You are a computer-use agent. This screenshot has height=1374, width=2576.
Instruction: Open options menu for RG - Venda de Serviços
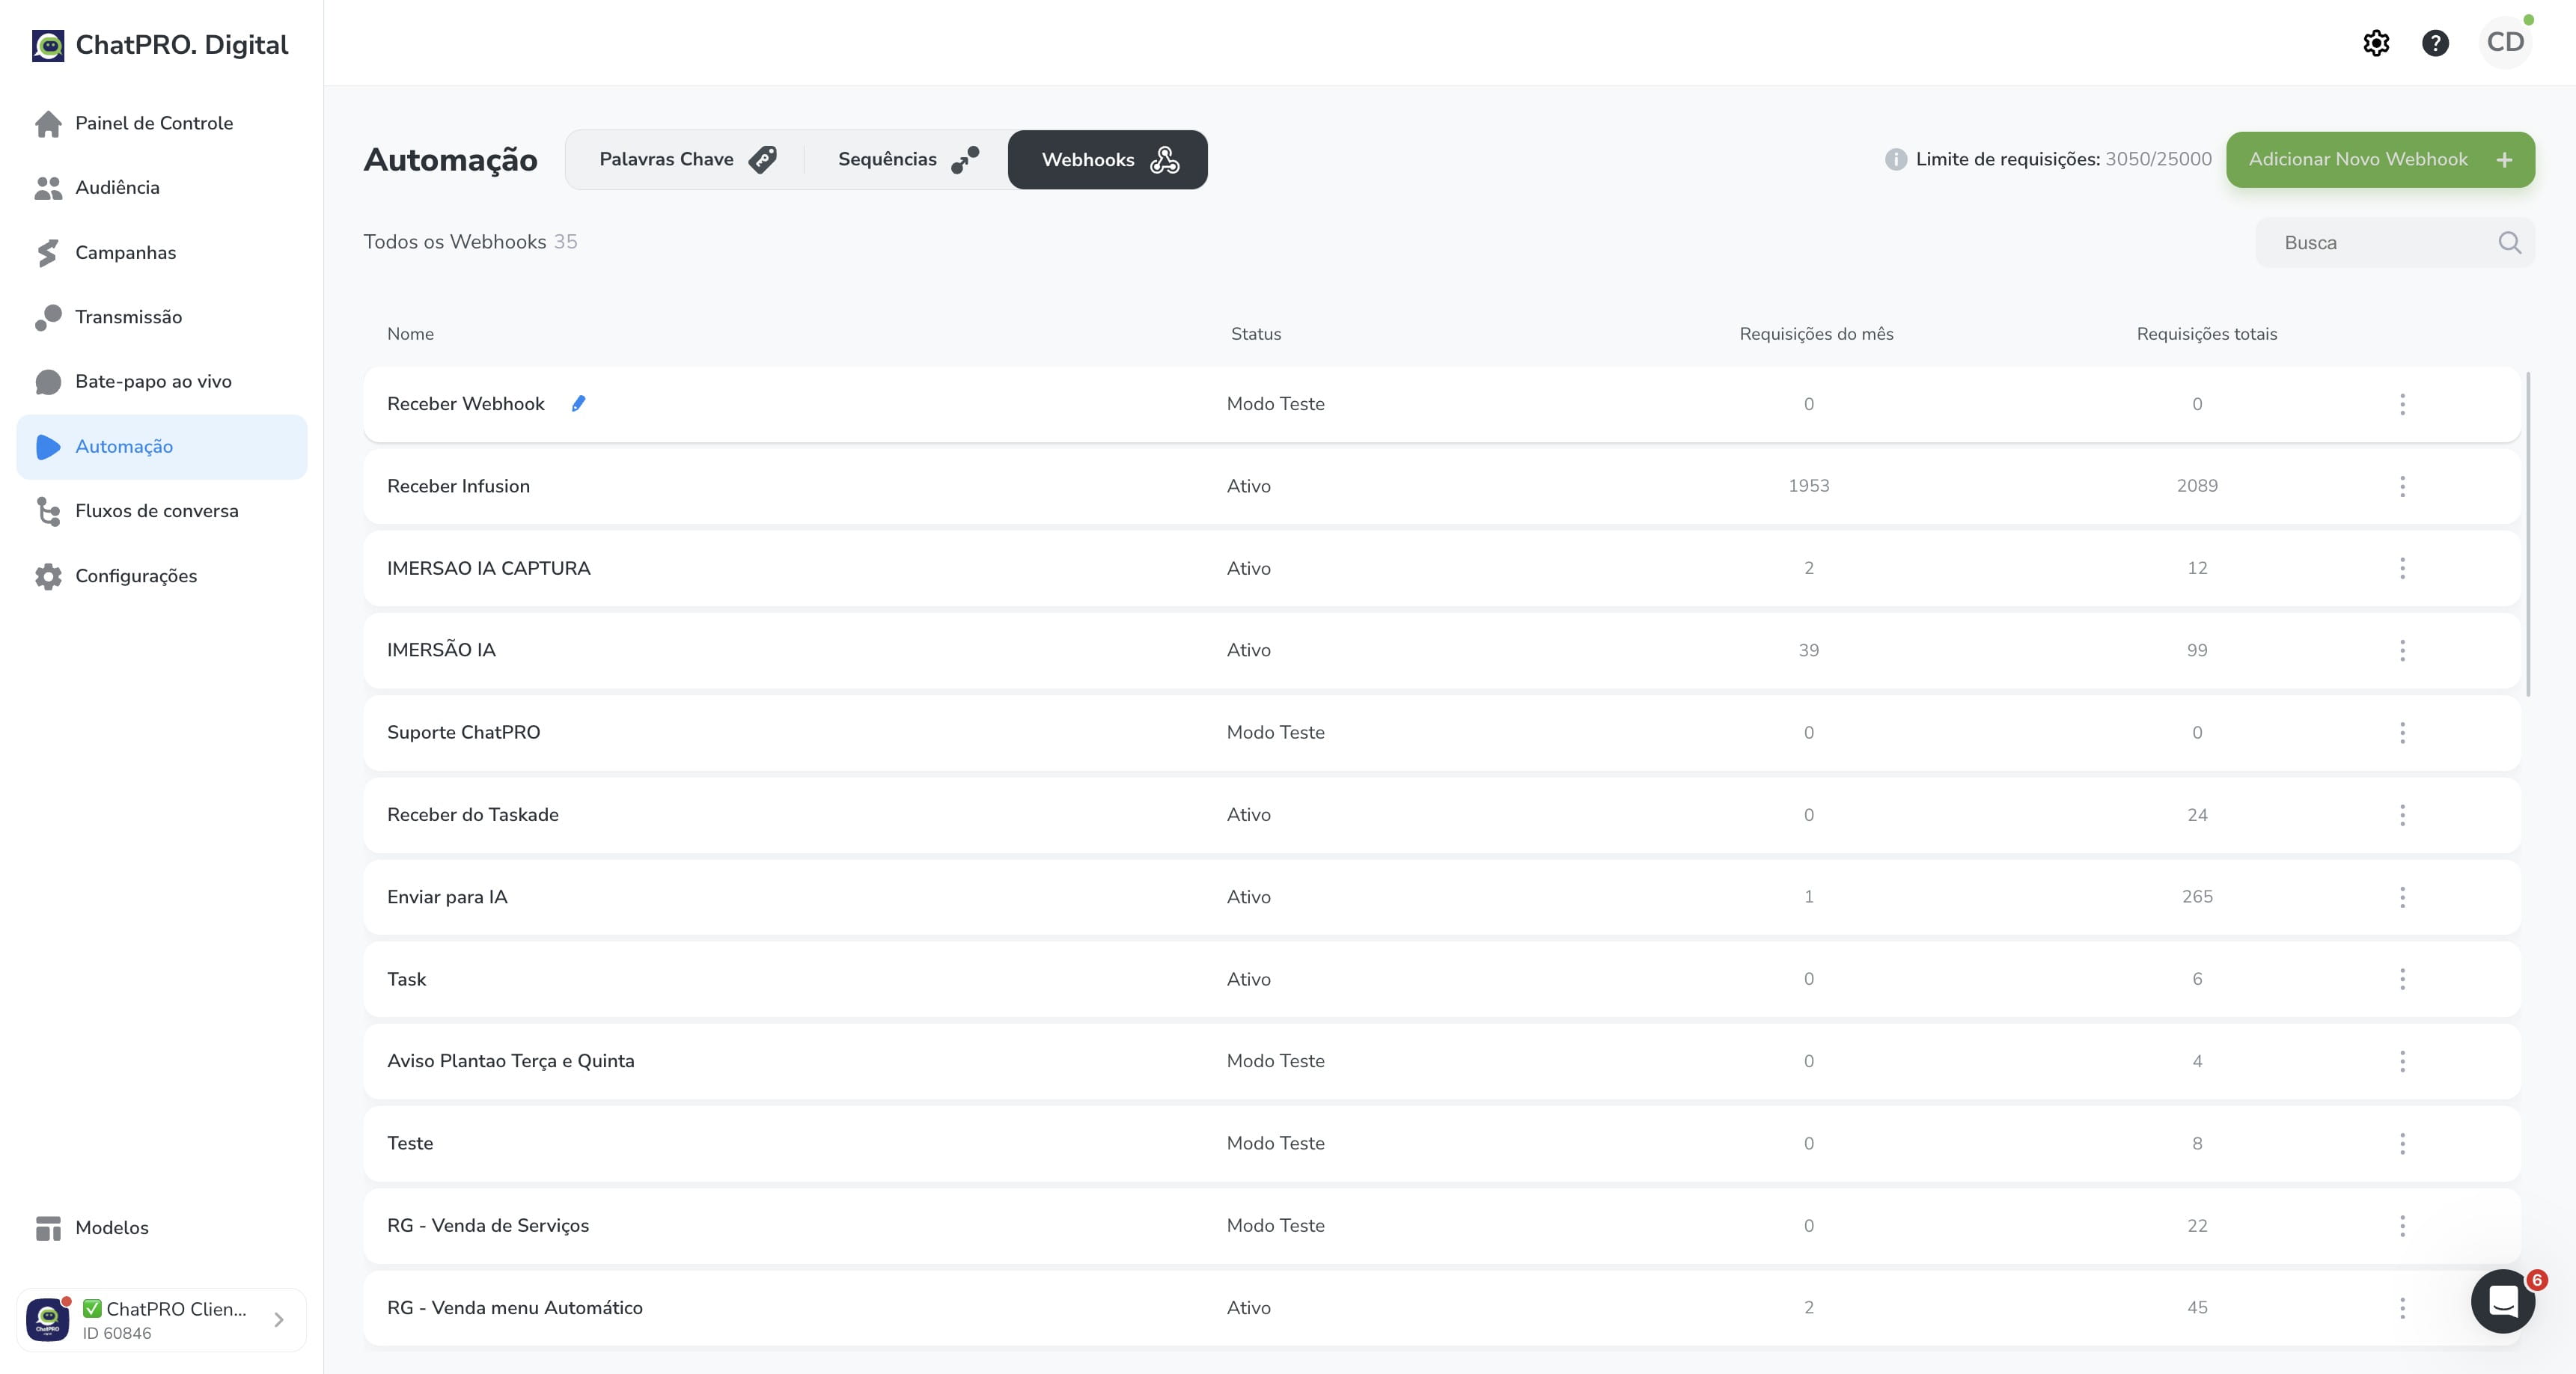pyautogui.click(x=2402, y=1226)
